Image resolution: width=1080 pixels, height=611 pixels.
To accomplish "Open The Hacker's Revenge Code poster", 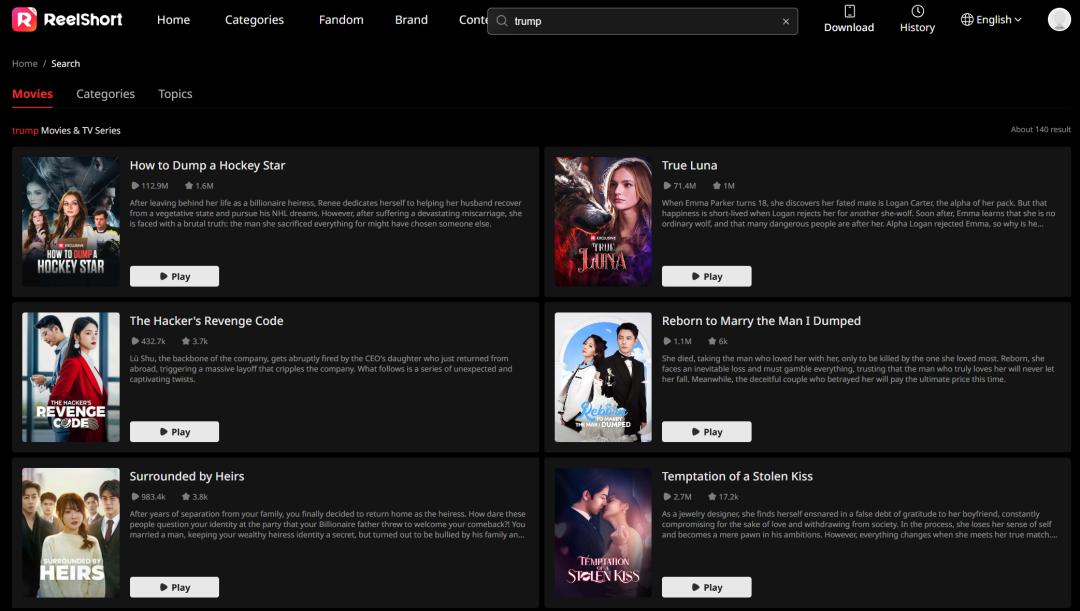I will pyautogui.click(x=71, y=377).
